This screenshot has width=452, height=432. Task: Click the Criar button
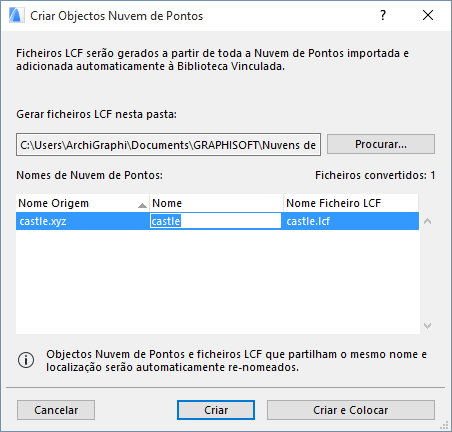pyautogui.click(x=216, y=410)
